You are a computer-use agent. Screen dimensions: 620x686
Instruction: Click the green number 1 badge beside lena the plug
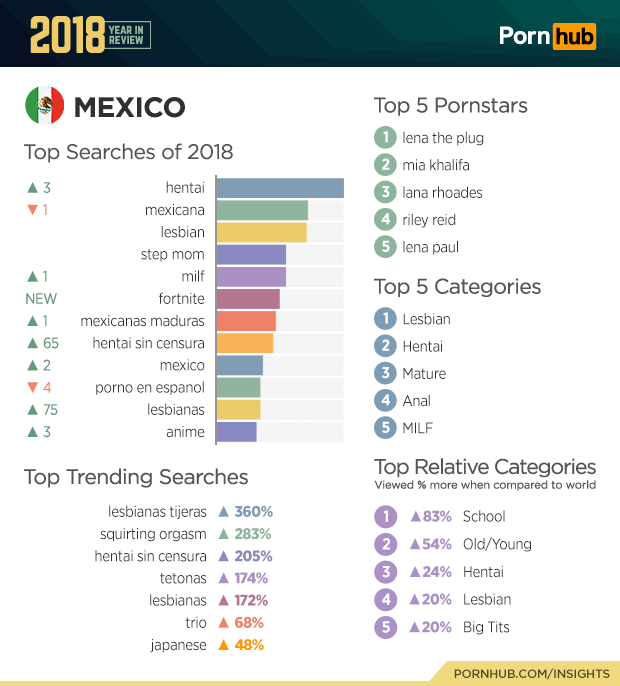pos(385,138)
